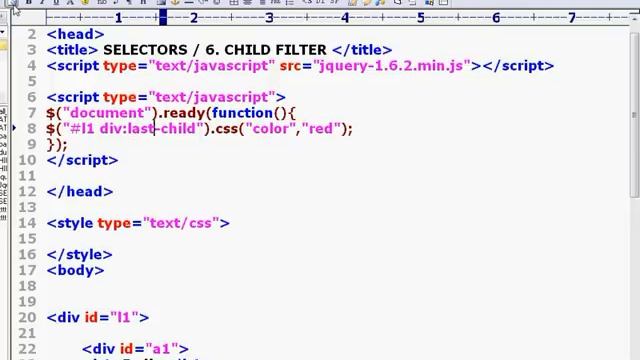This screenshot has width=640, height=360.
Task: Click the current-line arrow marker beside line 8
Action: point(14,128)
